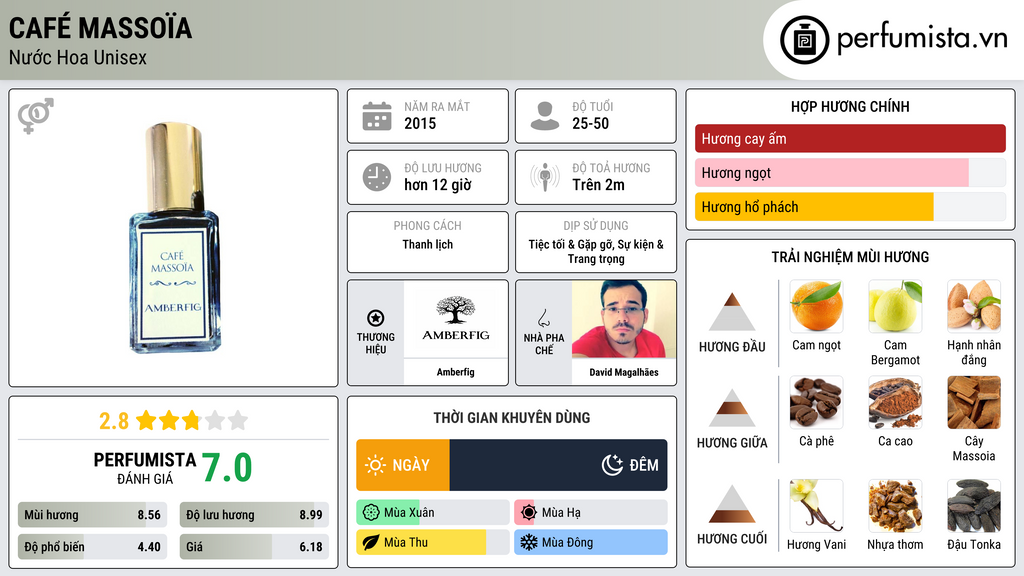Click the Giá 6.18 score bar
1024x576 pixels.
coord(254,547)
